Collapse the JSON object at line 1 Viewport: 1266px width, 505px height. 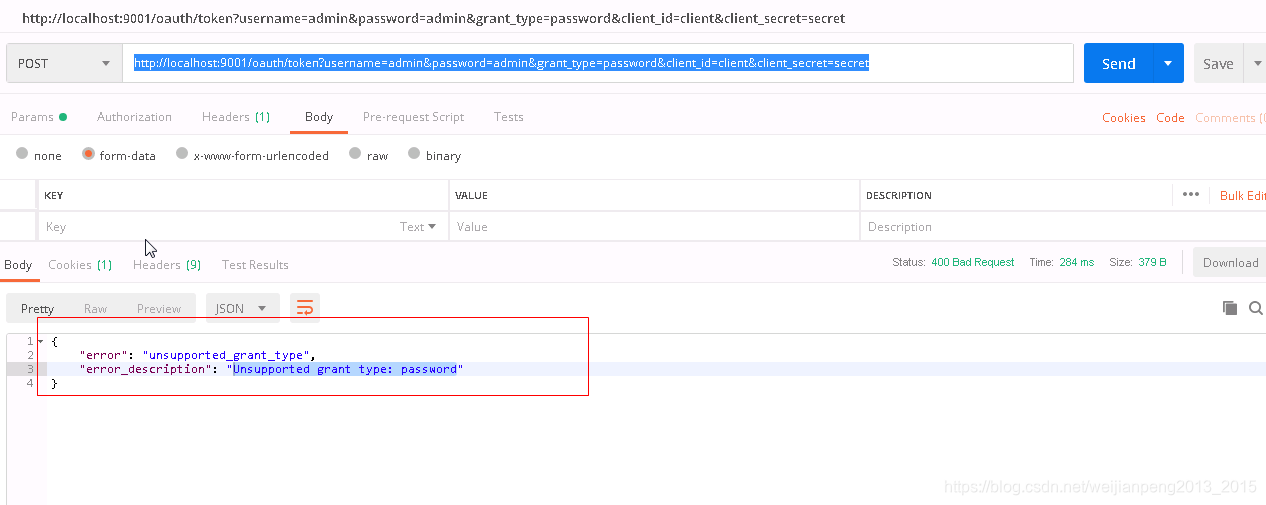(40, 342)
